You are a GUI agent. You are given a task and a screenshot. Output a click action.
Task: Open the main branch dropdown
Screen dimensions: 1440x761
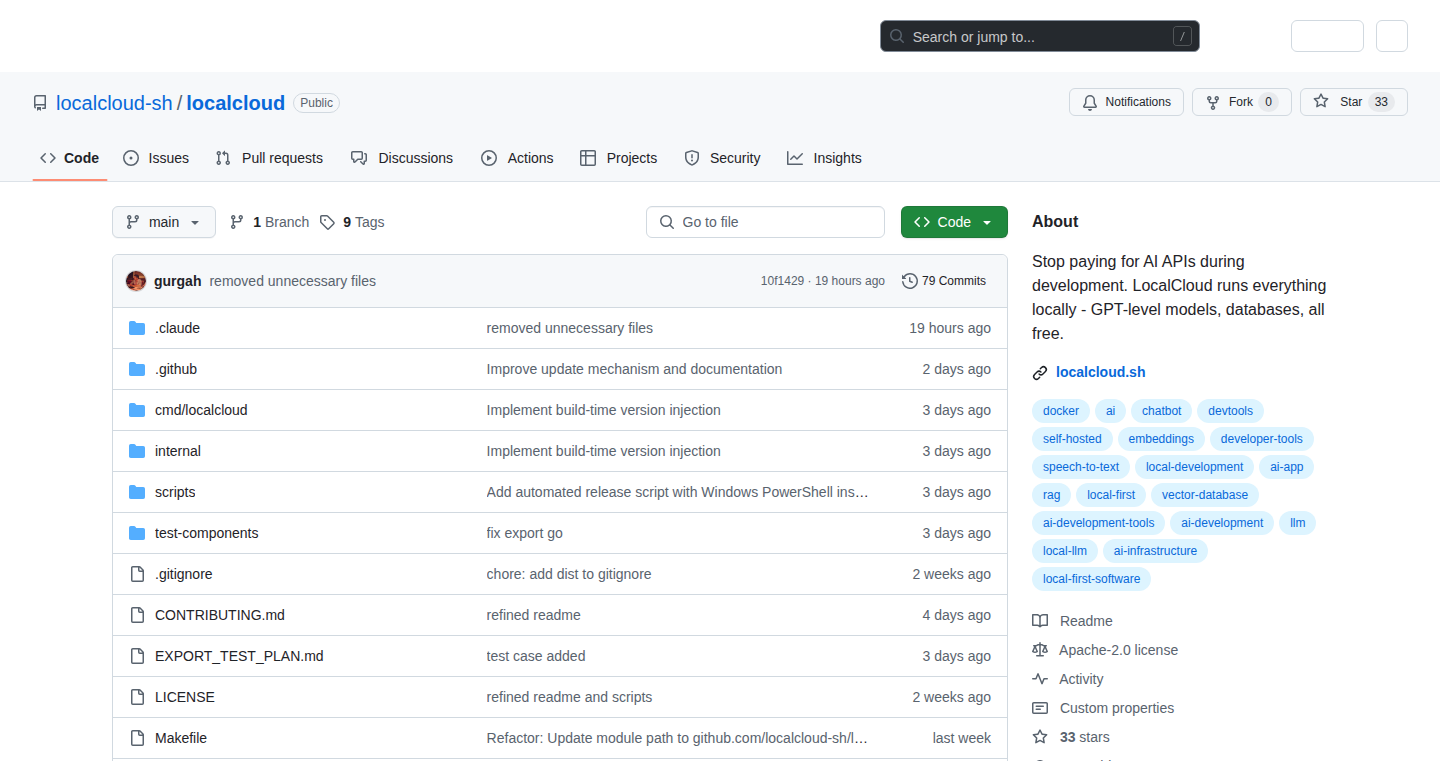(164, 222)
